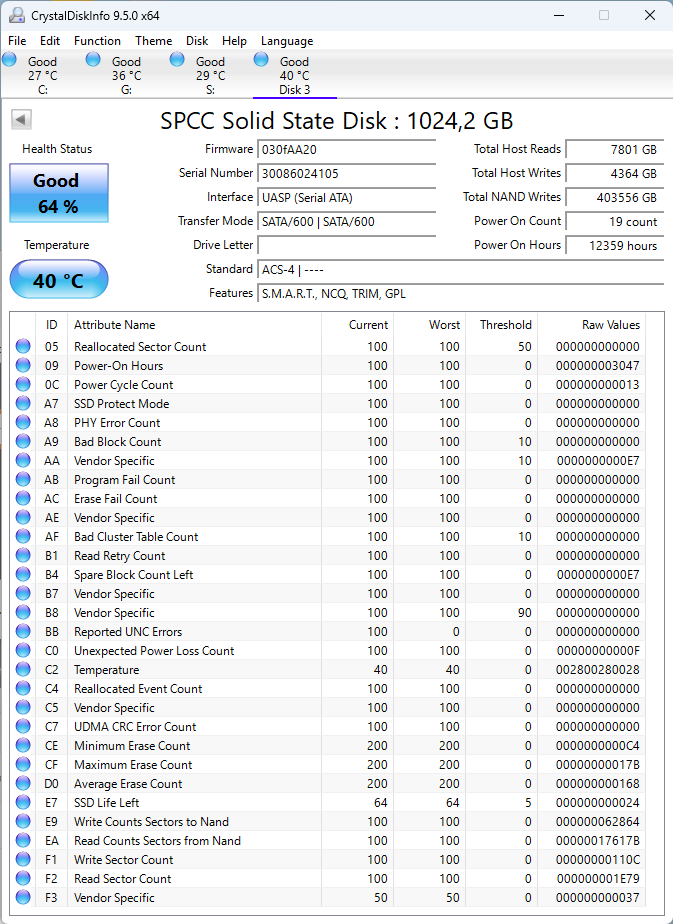Click raw value 000000003047
The image size is (673, 924).
pos(598,366)
